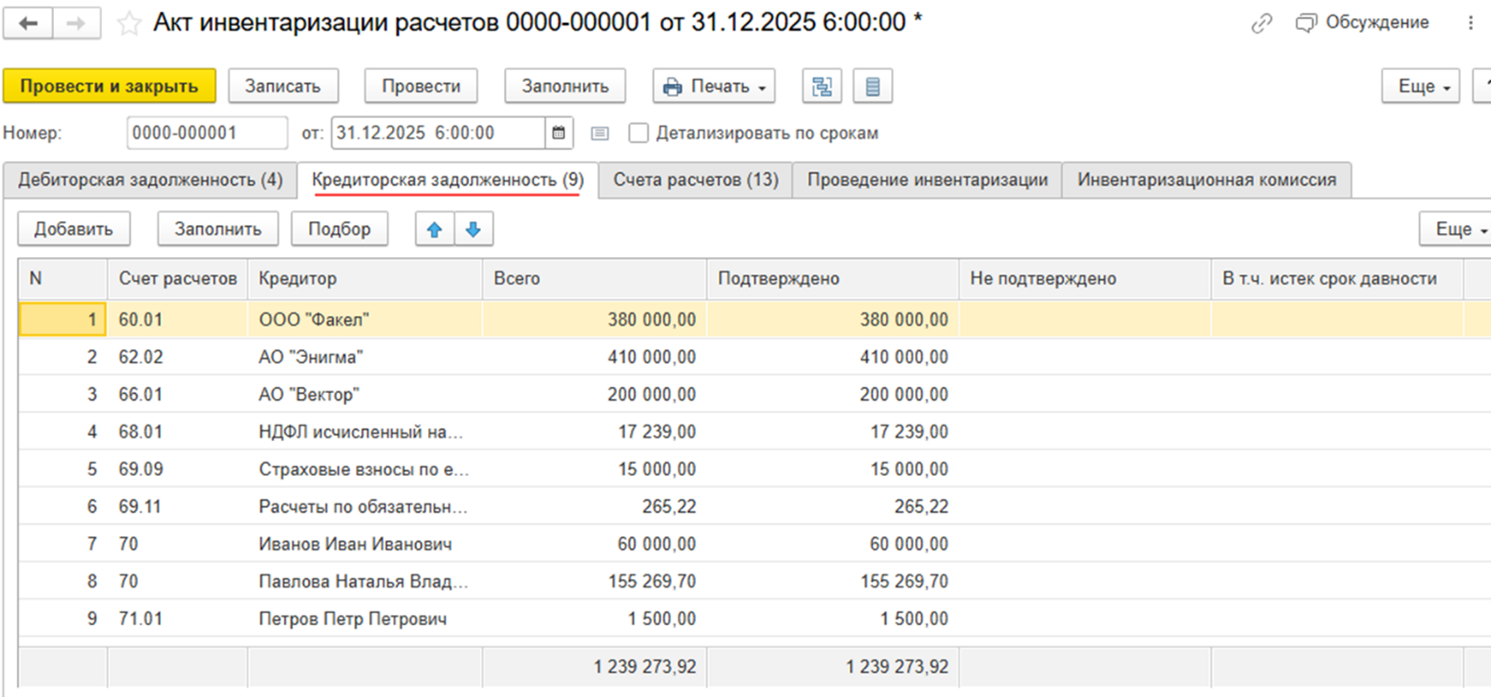Click the document structure icon in toolbar

tap(821, 87)
